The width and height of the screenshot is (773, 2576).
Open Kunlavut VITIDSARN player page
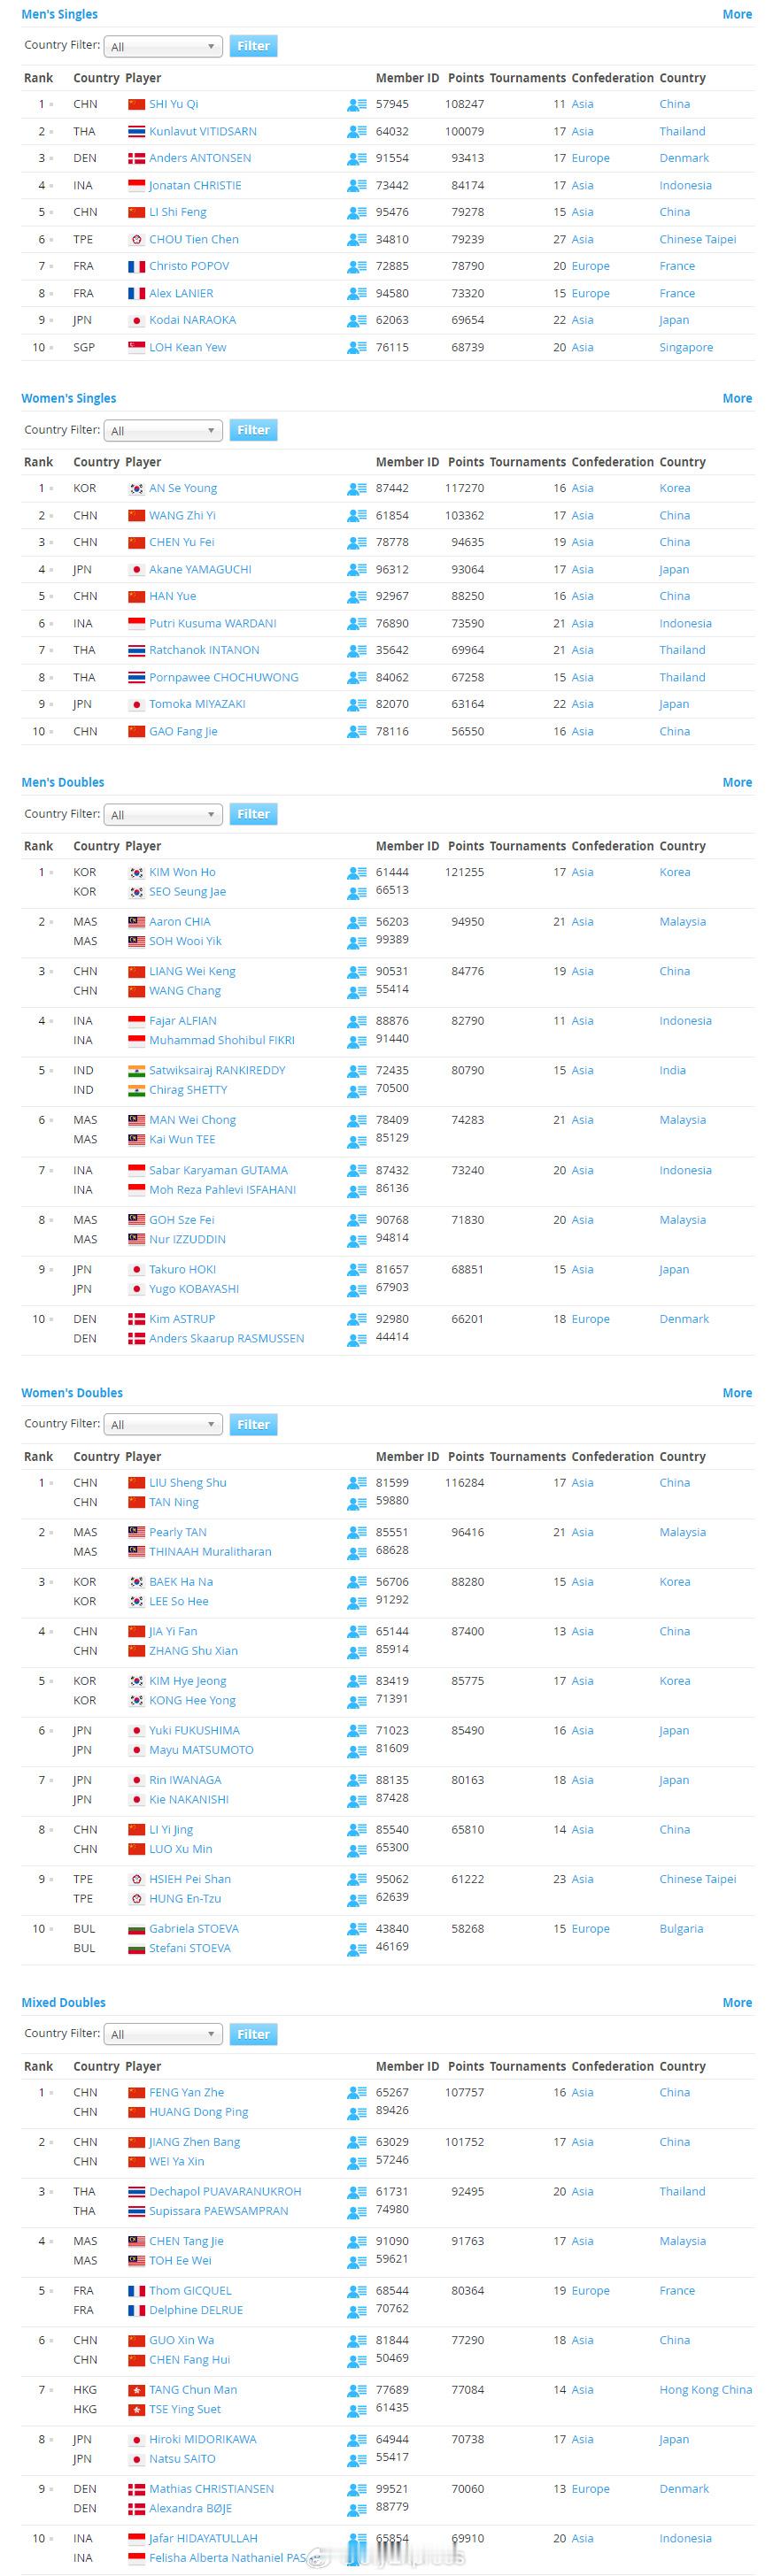(x=202, y=131)
